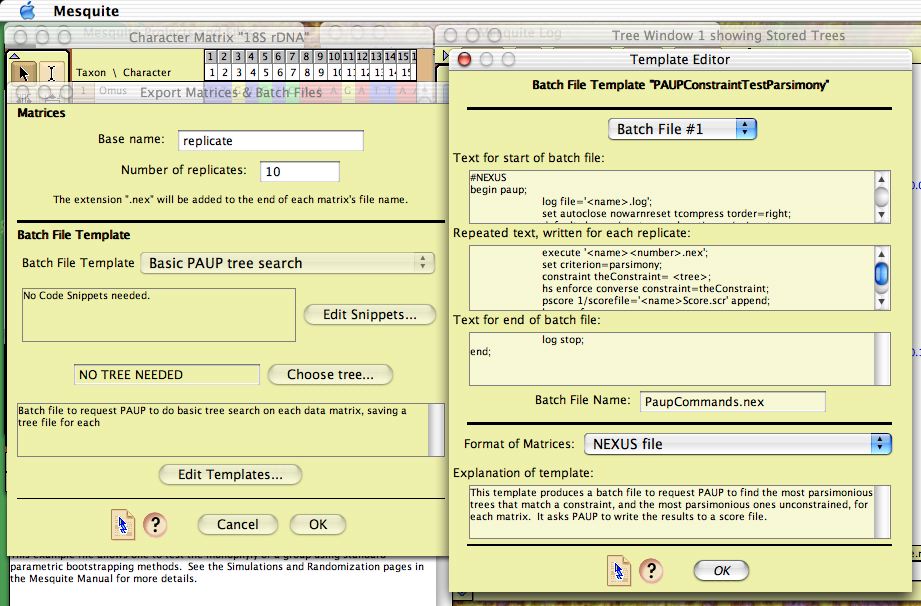
Task: Click OK in the Template Editor
Action: [721, 570]
